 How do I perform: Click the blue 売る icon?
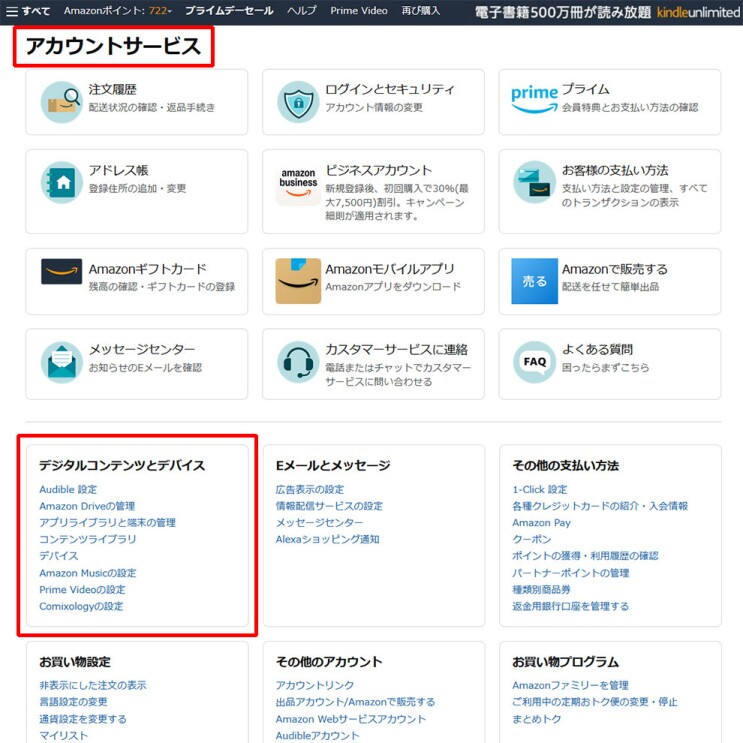[x=535, y=281]
